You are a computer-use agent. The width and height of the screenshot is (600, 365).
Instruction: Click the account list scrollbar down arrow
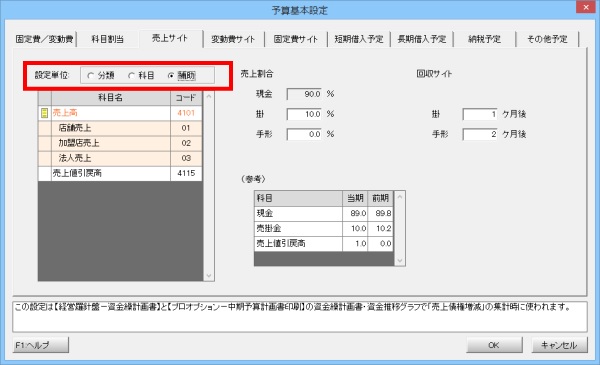pos(209,275)
